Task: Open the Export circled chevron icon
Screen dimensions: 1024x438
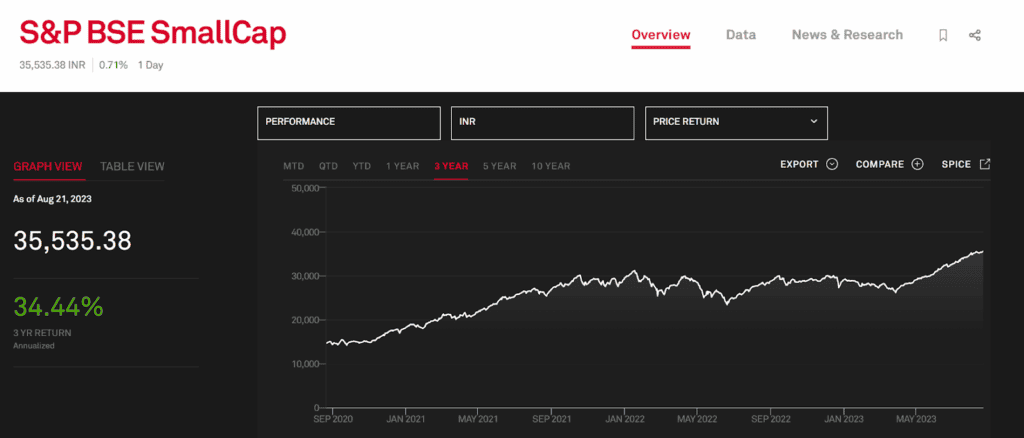Action: tap(832, 164)
